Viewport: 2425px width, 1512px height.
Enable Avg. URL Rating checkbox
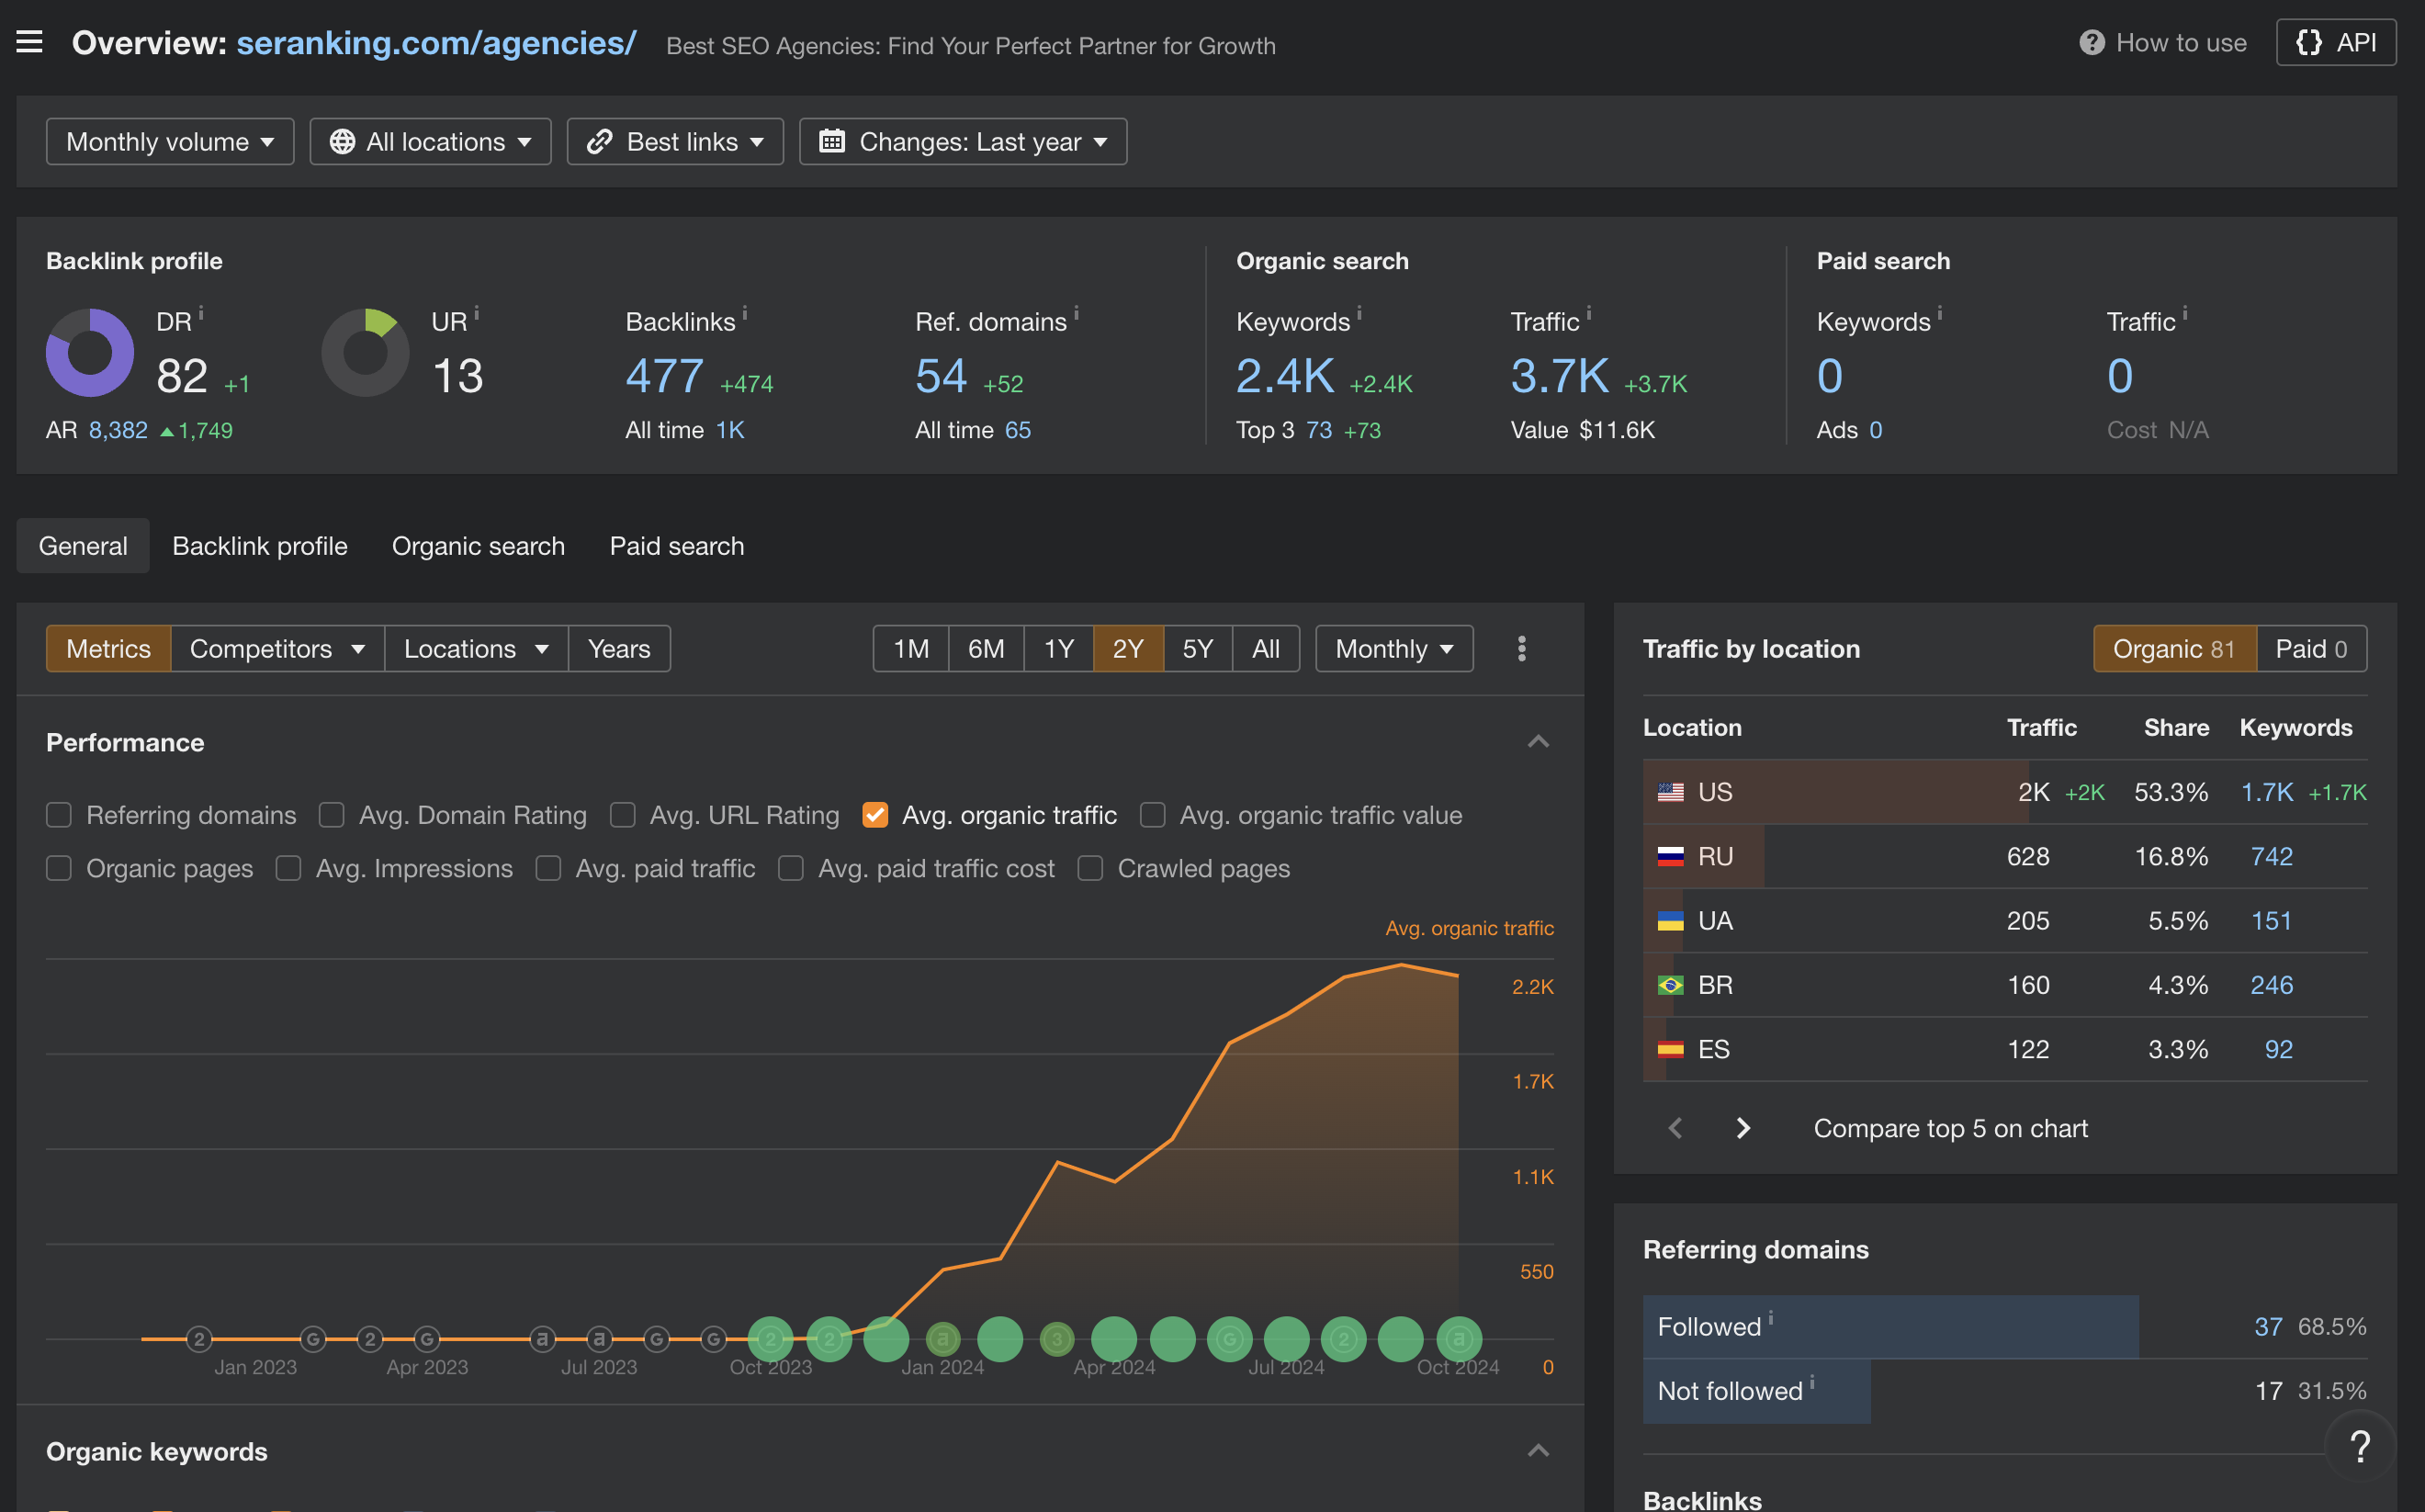point(623,815)
